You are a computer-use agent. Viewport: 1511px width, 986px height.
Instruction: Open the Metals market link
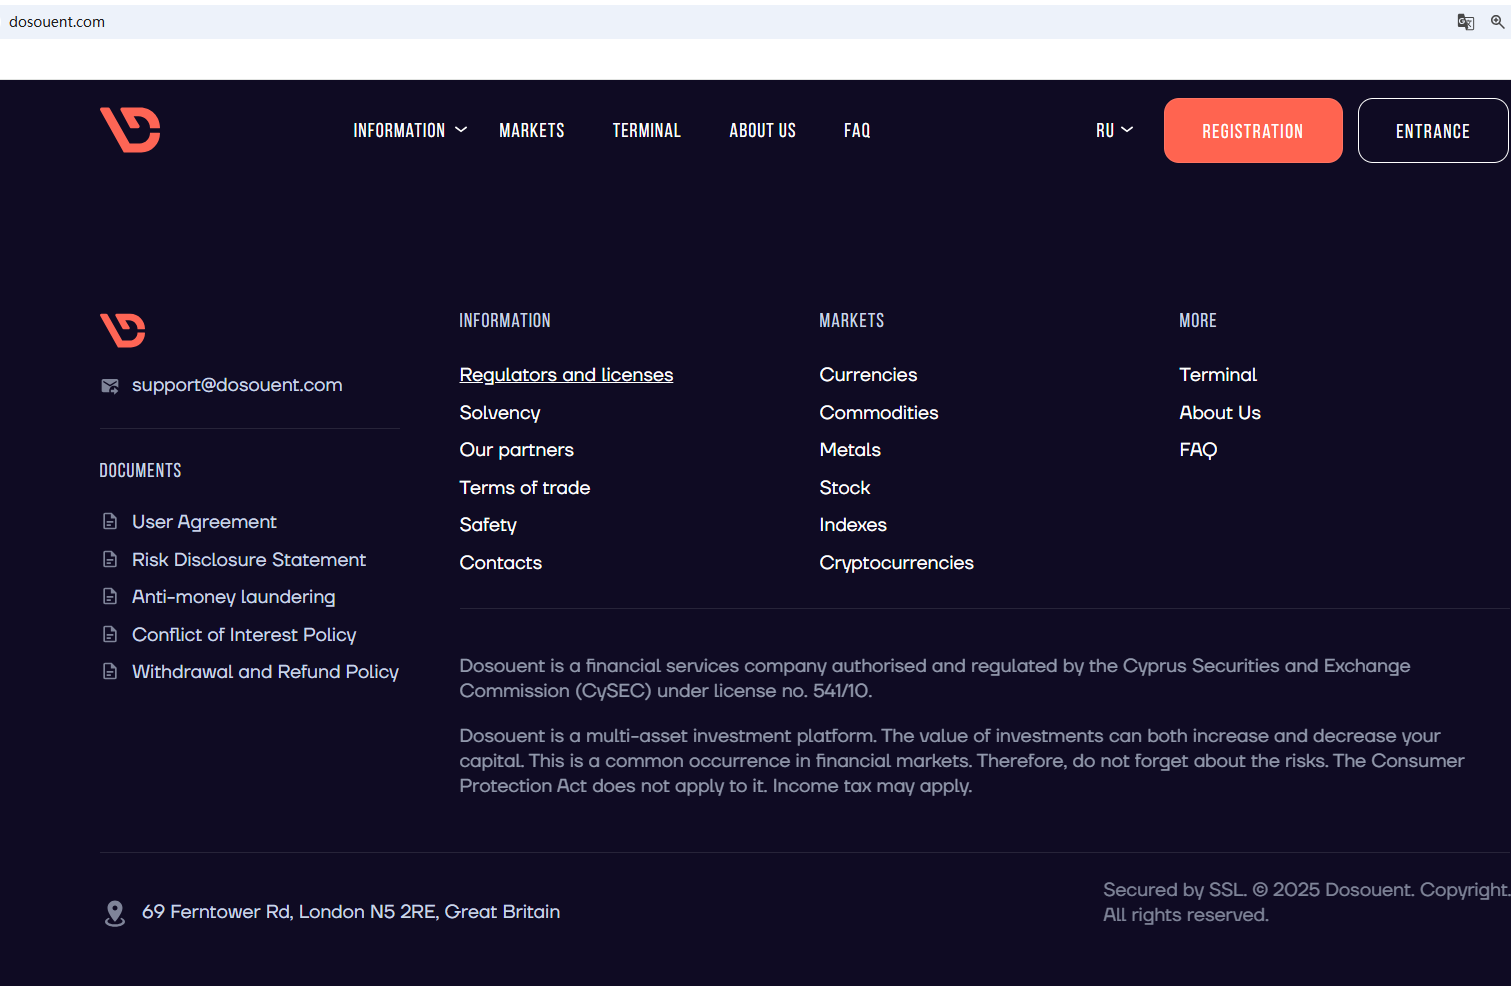pyautogui.click(x=850, y=450)
